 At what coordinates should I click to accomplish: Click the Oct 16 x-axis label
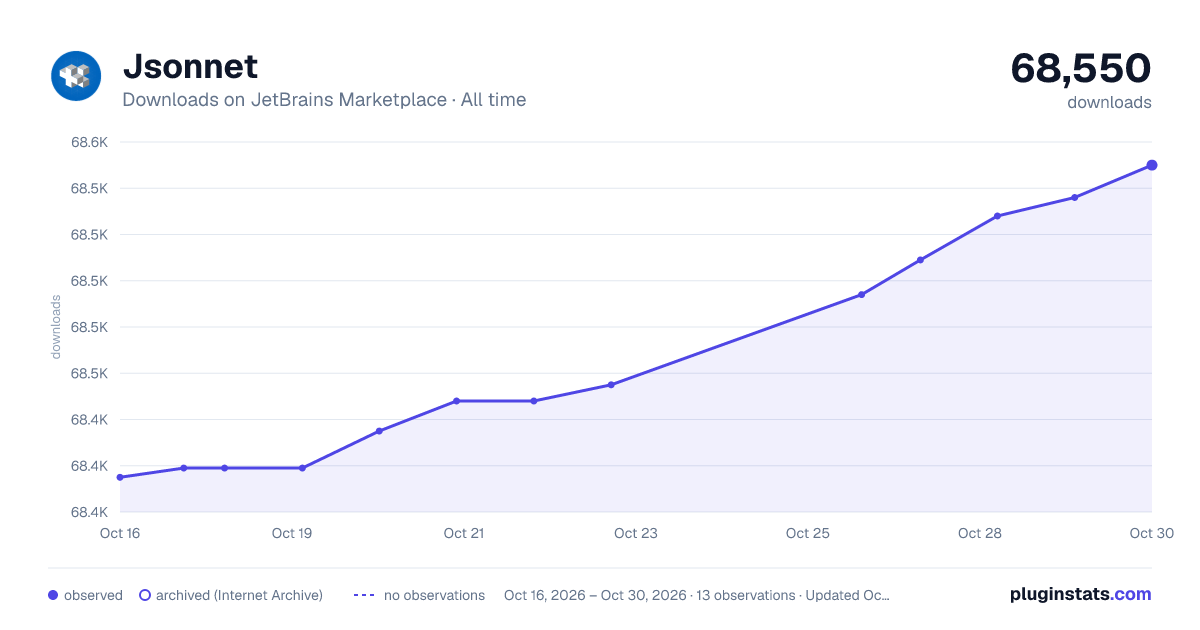coord(120,533)
